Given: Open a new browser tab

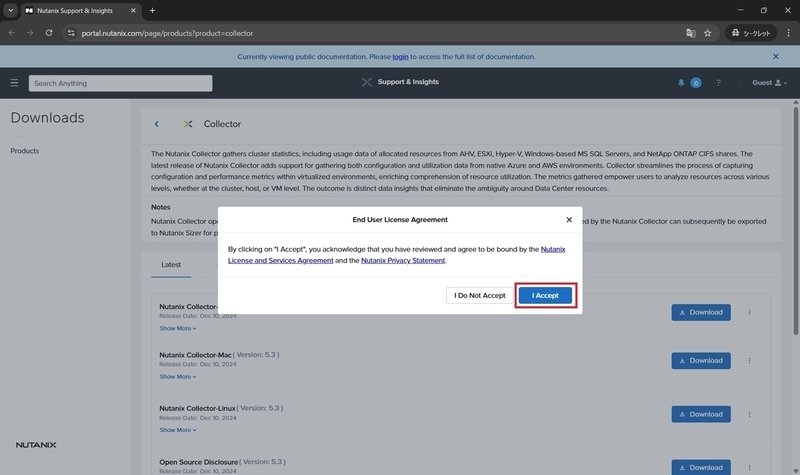Looking at the screenshot, I should click(x=153, y=10).
